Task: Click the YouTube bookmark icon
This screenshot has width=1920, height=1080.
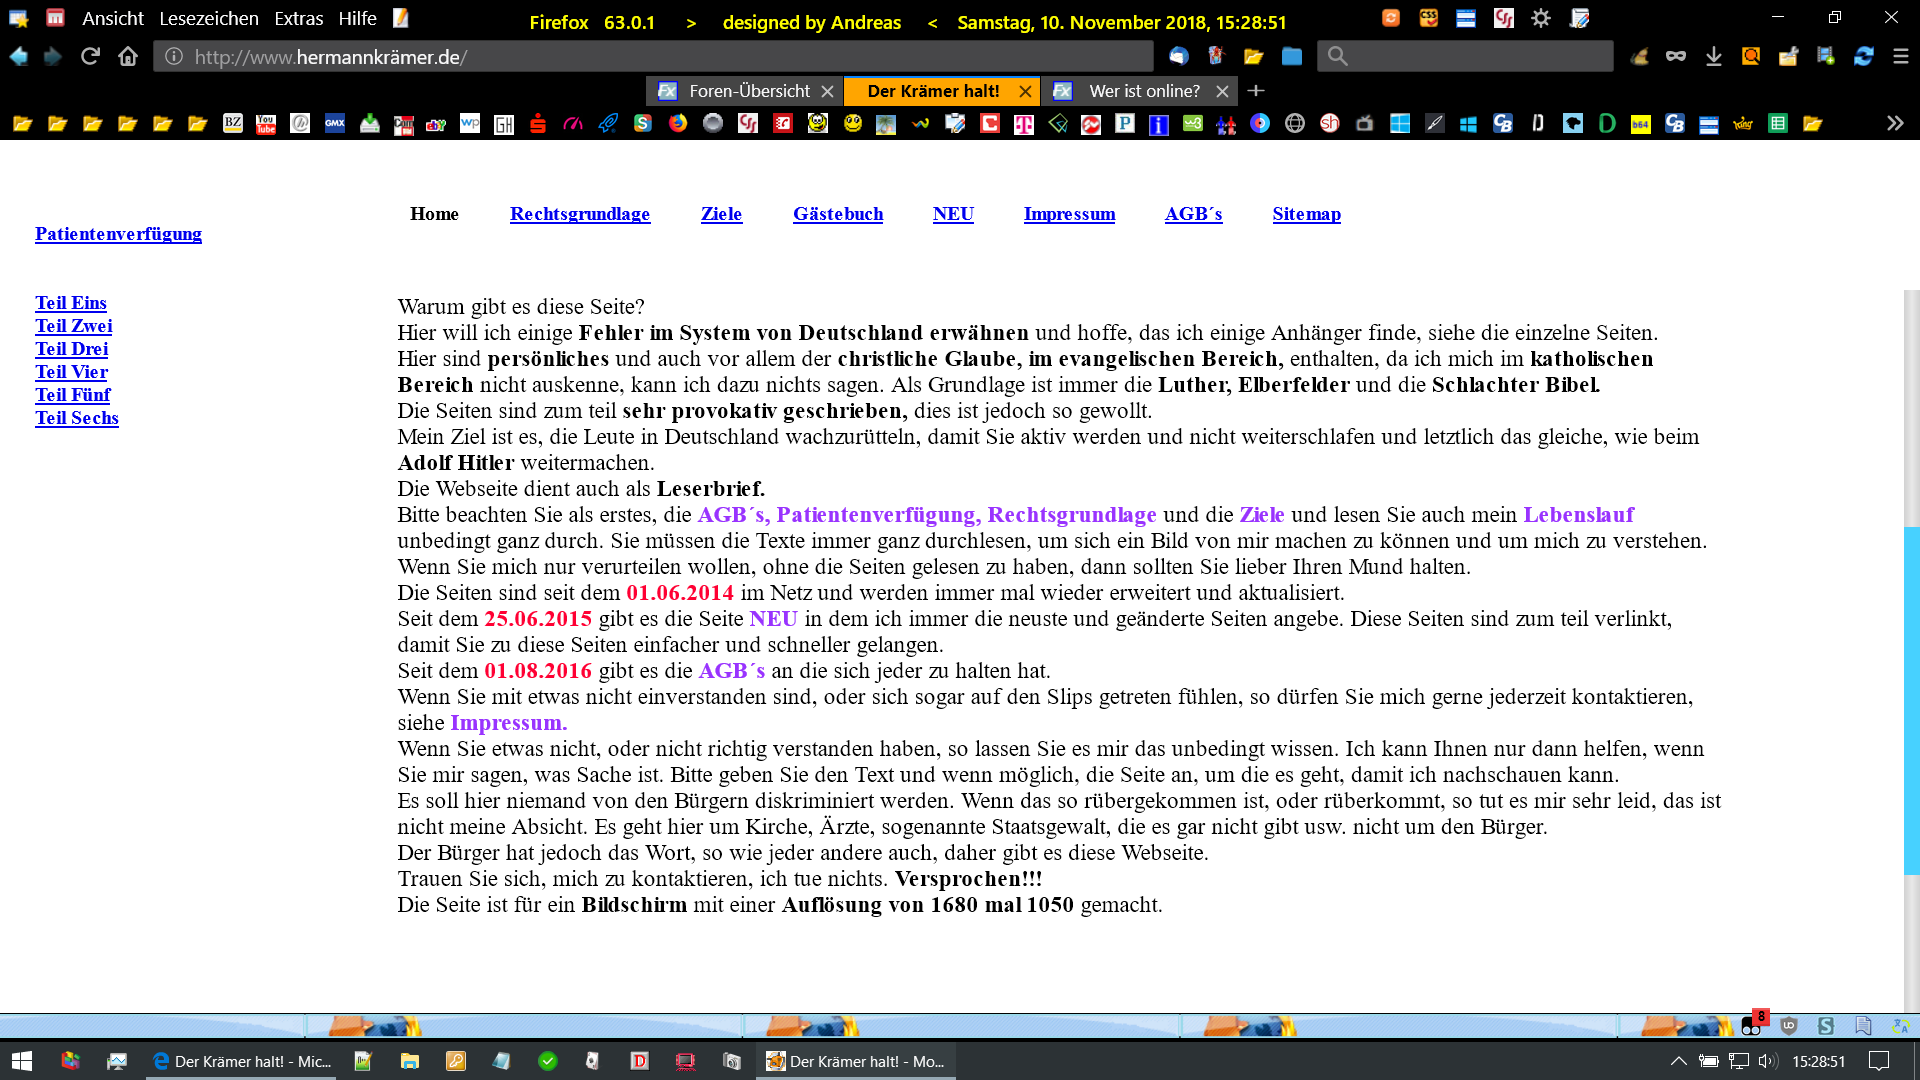Action: (266, 124)
